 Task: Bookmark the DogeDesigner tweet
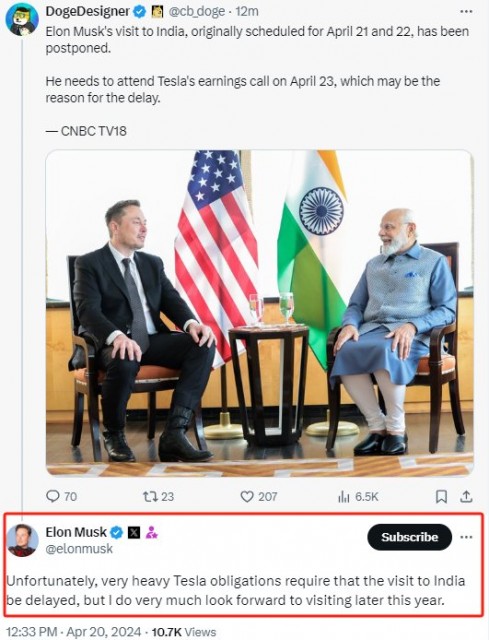pyautogui.click(x=441, y=496)
